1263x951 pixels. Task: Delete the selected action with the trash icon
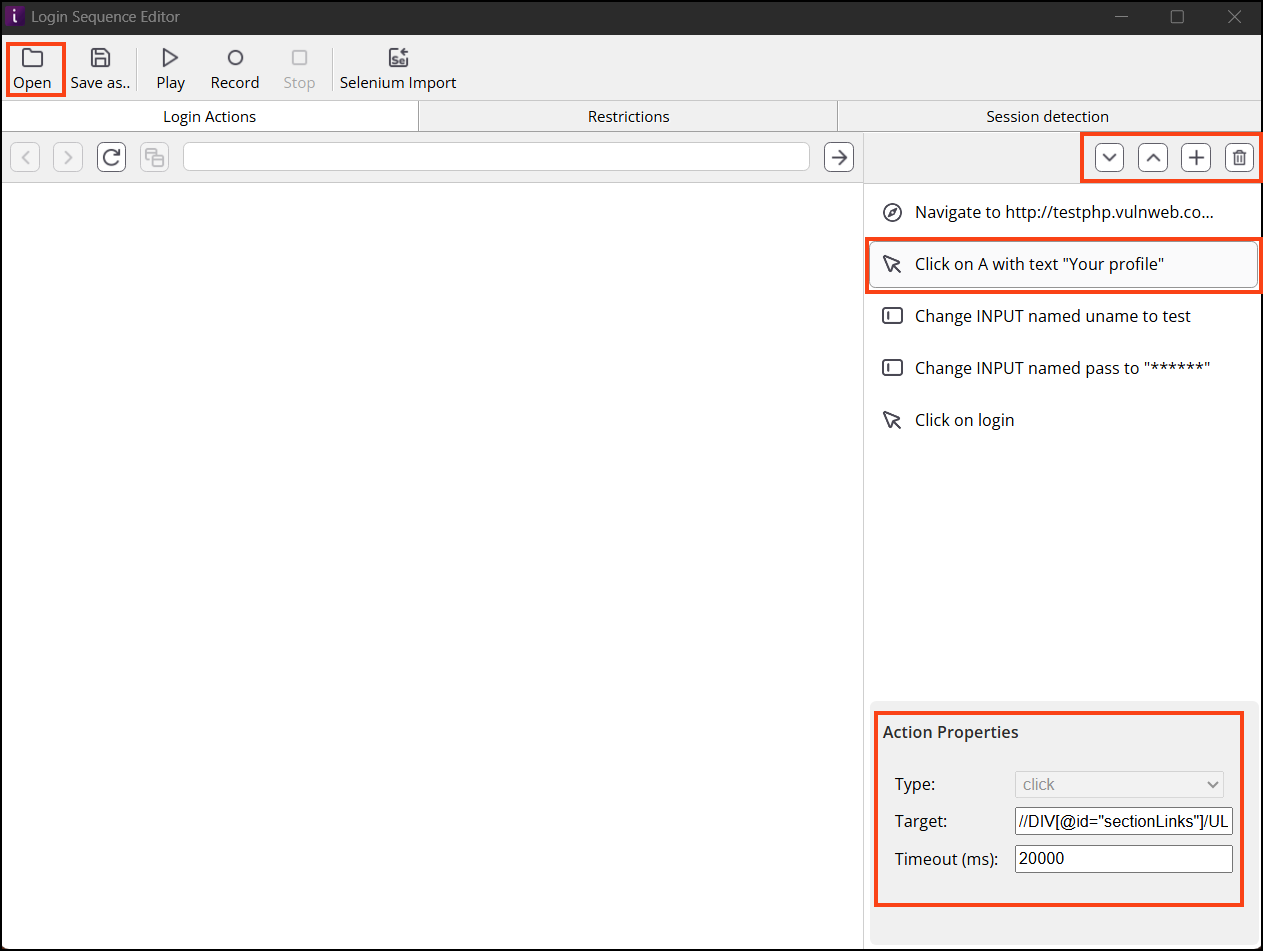tap(1239, 157)
